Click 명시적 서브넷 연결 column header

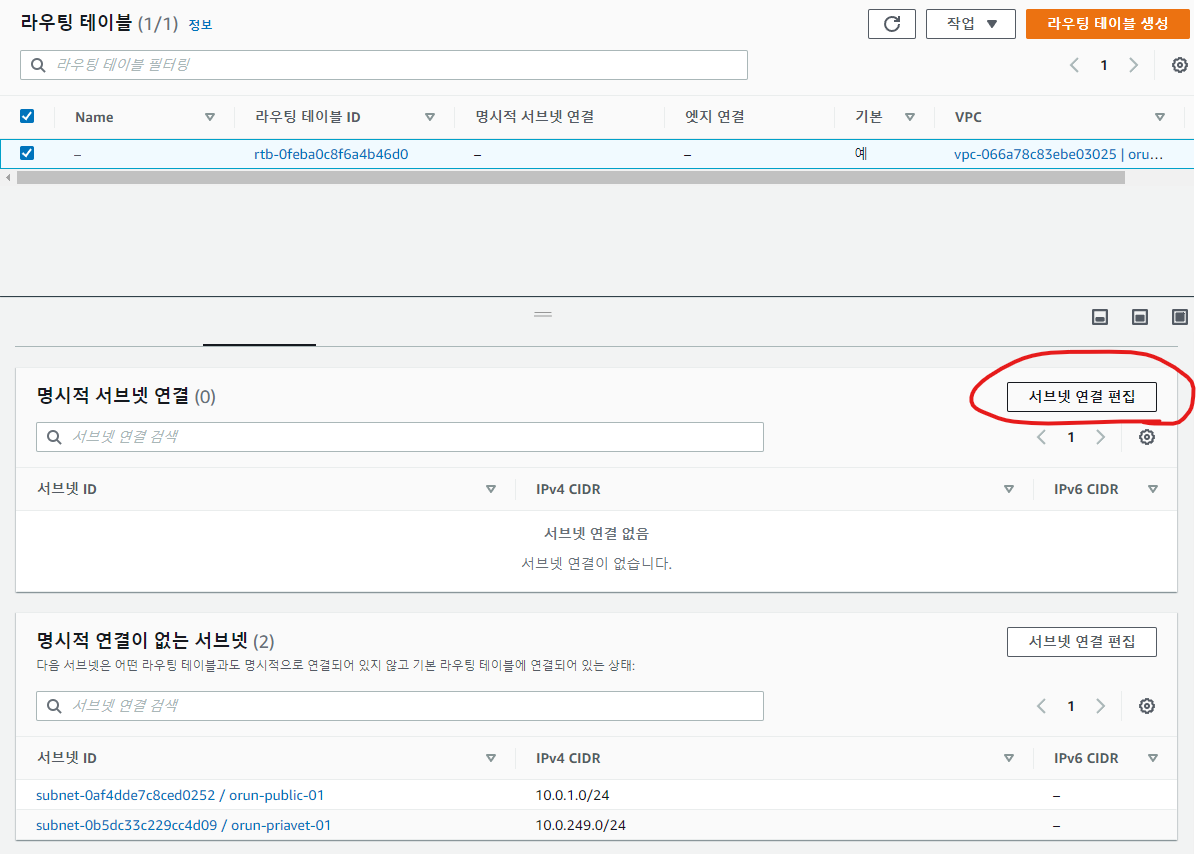tap(535, 117)
